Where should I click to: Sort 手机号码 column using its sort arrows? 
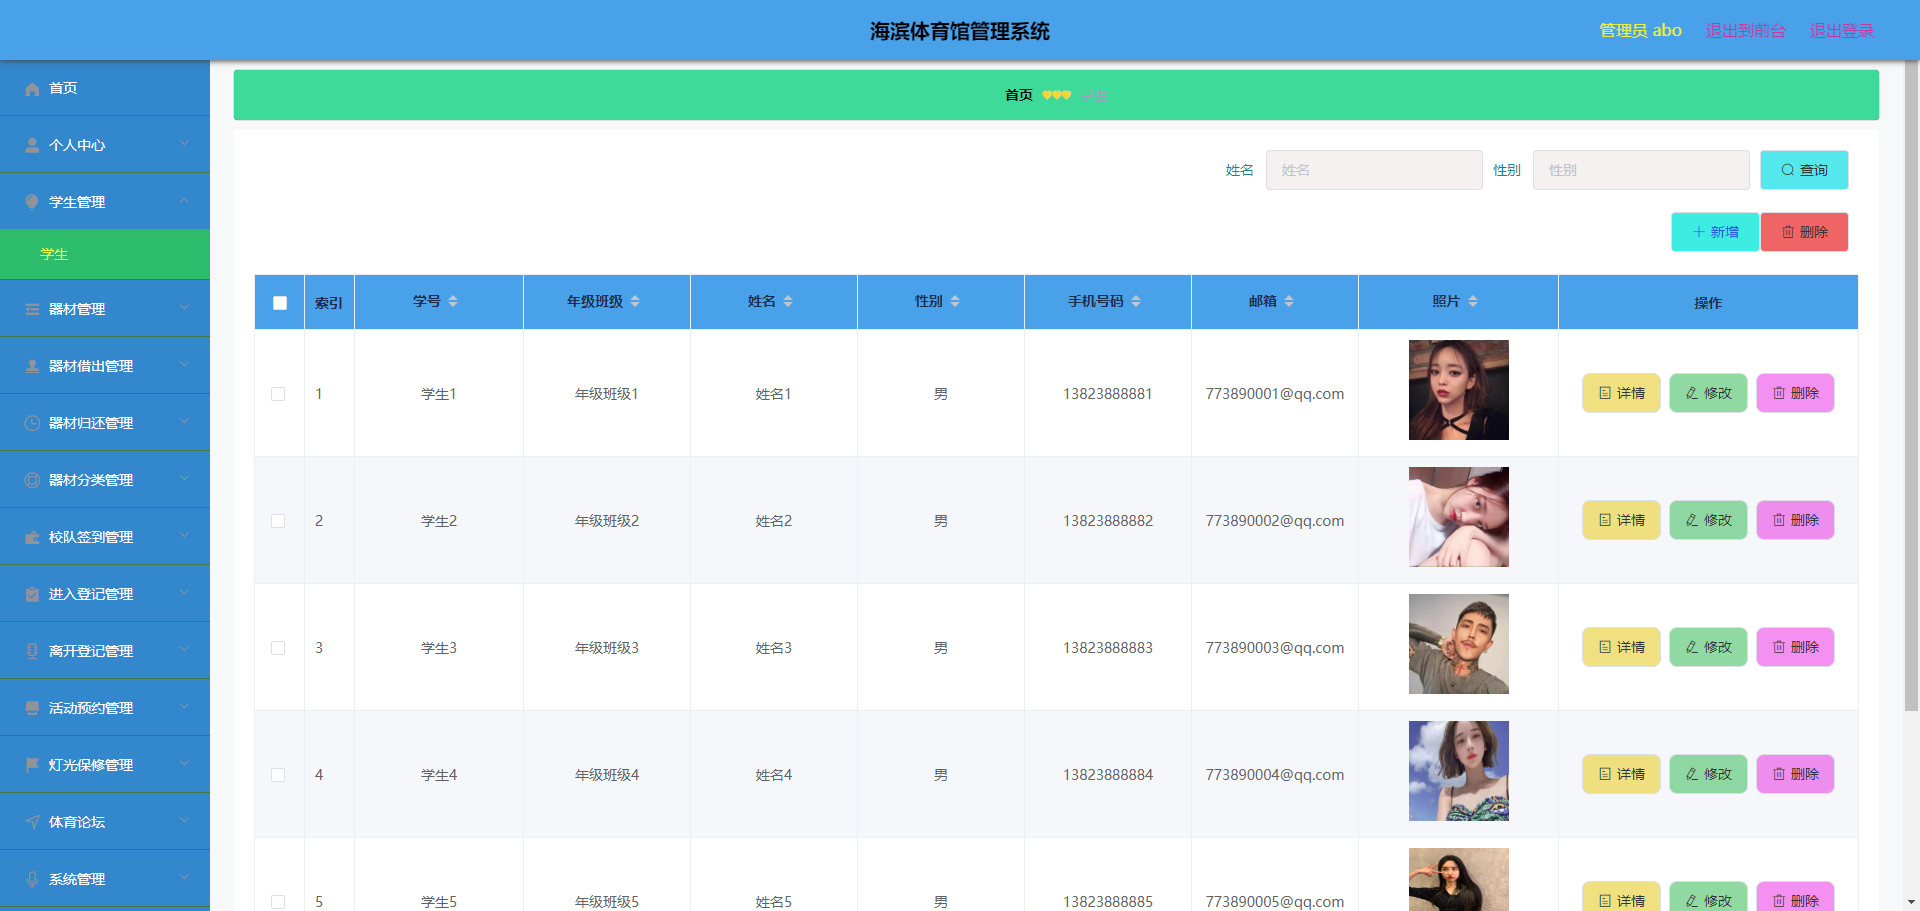[x=1136, y=302]
